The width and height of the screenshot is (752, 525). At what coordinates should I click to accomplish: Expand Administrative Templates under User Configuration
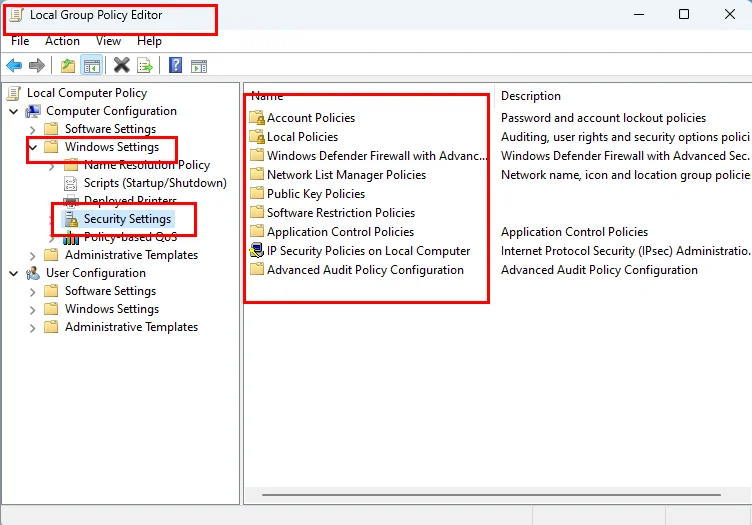click(x=33, y=327)
